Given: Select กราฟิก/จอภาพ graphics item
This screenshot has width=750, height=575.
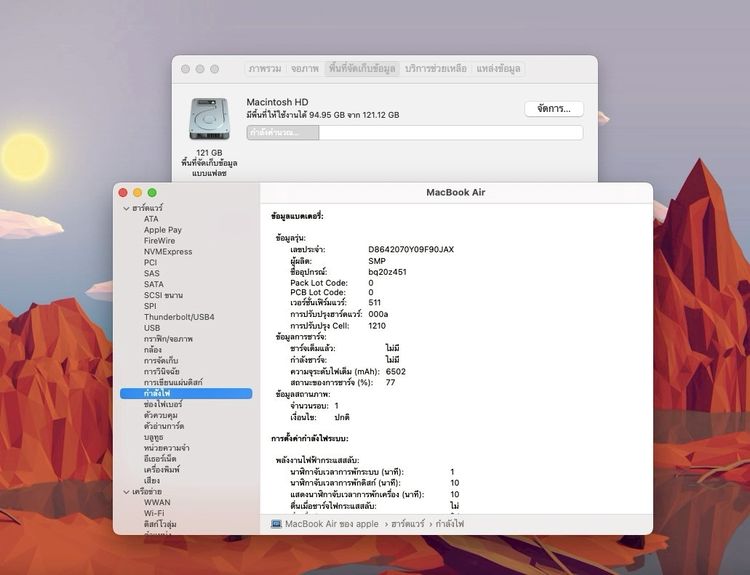Looking at the screenshot, I should click(x=168, y=339).
